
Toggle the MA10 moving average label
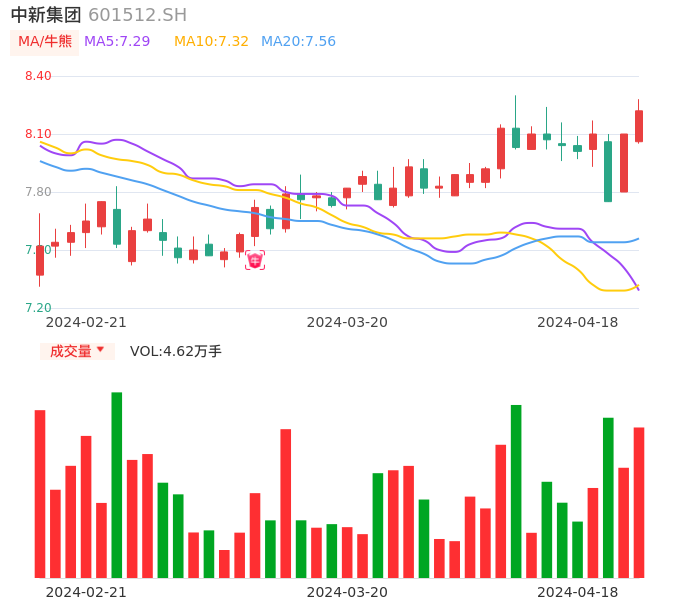(211, 42)
